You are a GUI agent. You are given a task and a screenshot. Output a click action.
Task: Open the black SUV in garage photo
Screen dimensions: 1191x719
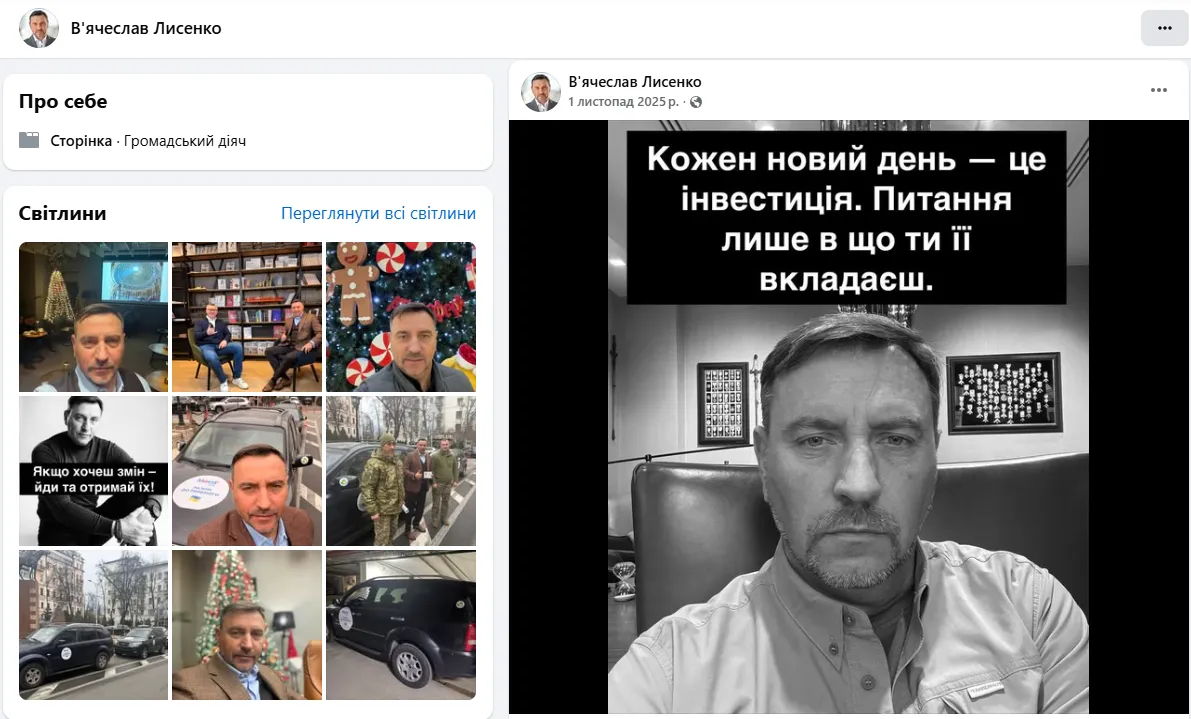pos(401,625)
